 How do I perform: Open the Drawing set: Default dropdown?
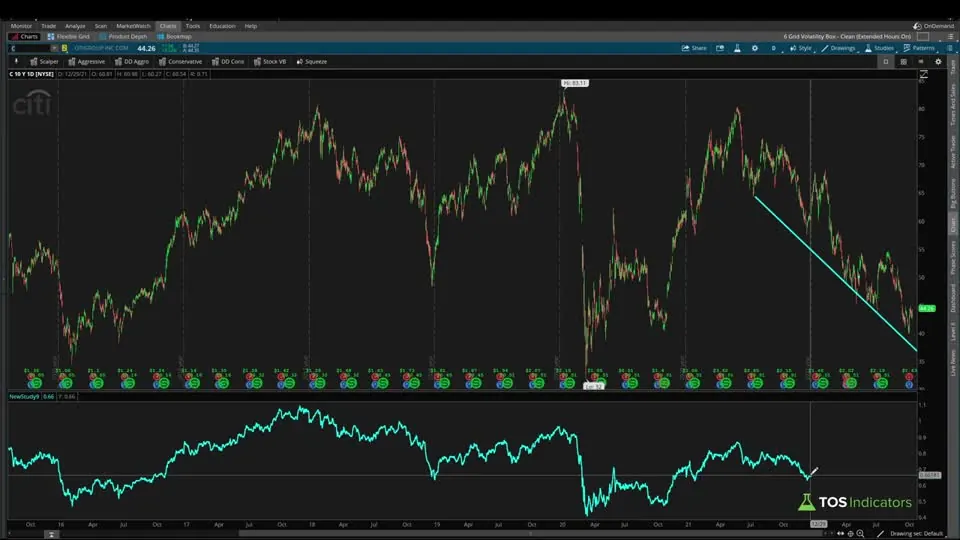916,534
